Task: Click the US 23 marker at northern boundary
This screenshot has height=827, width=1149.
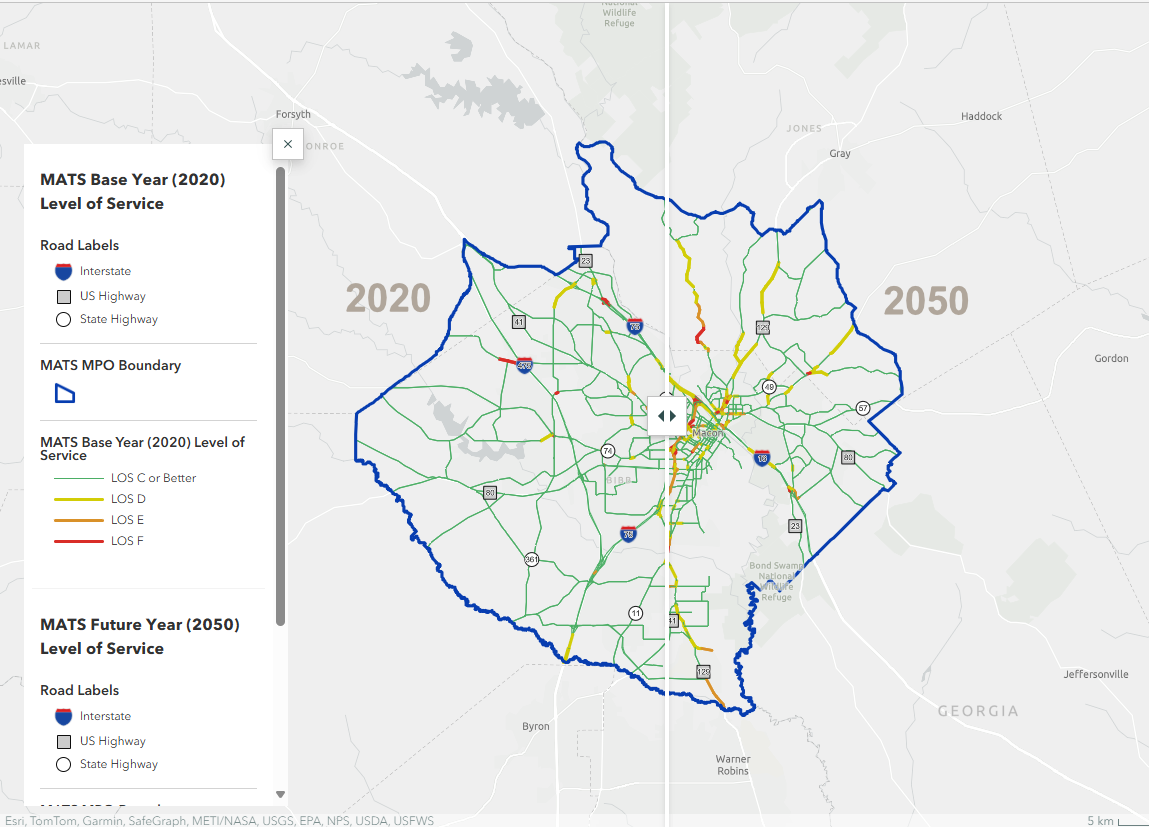Action: 585,261
